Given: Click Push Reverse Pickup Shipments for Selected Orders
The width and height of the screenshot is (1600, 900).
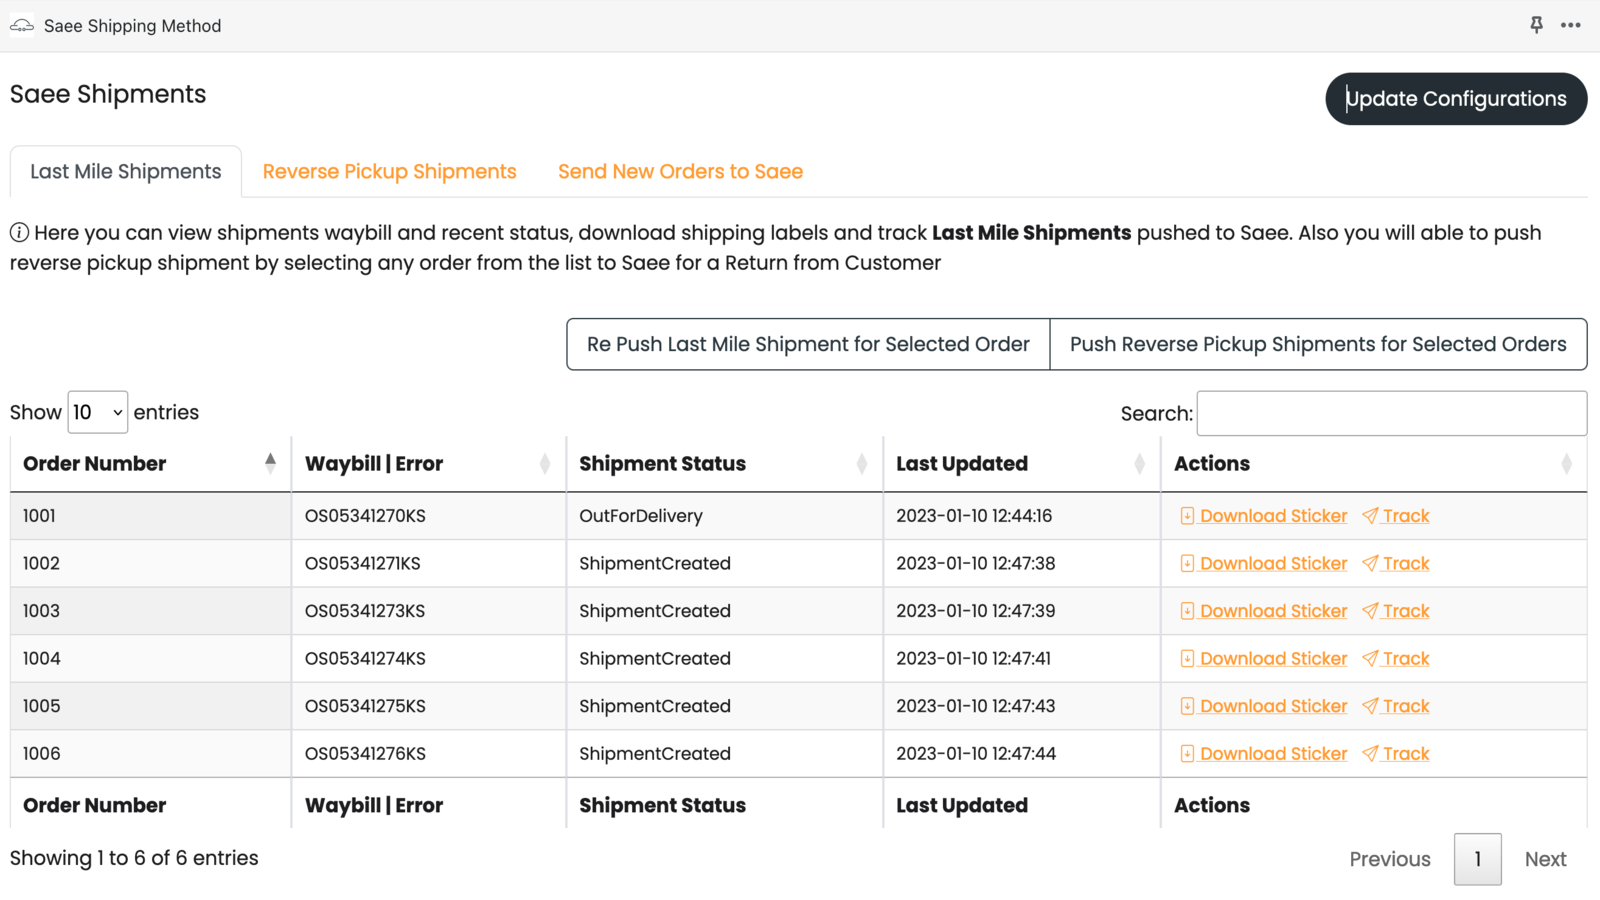Looking at the screenshot, I should tap(1318, 344).
